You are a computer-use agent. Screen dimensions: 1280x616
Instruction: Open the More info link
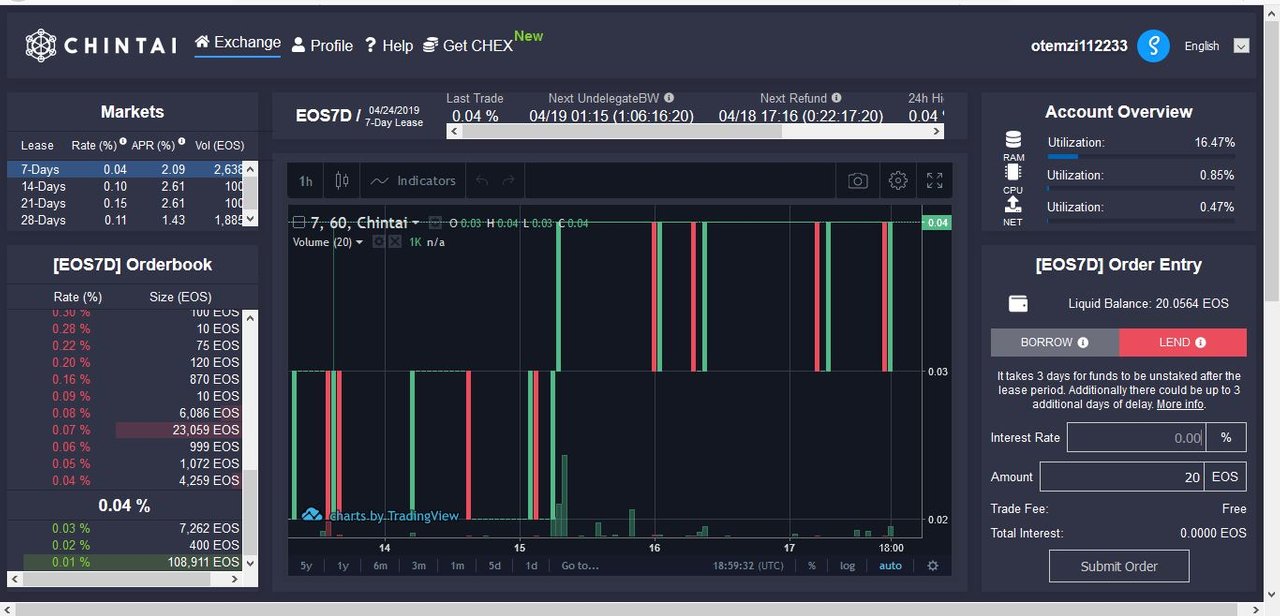tap(1180, 404)
